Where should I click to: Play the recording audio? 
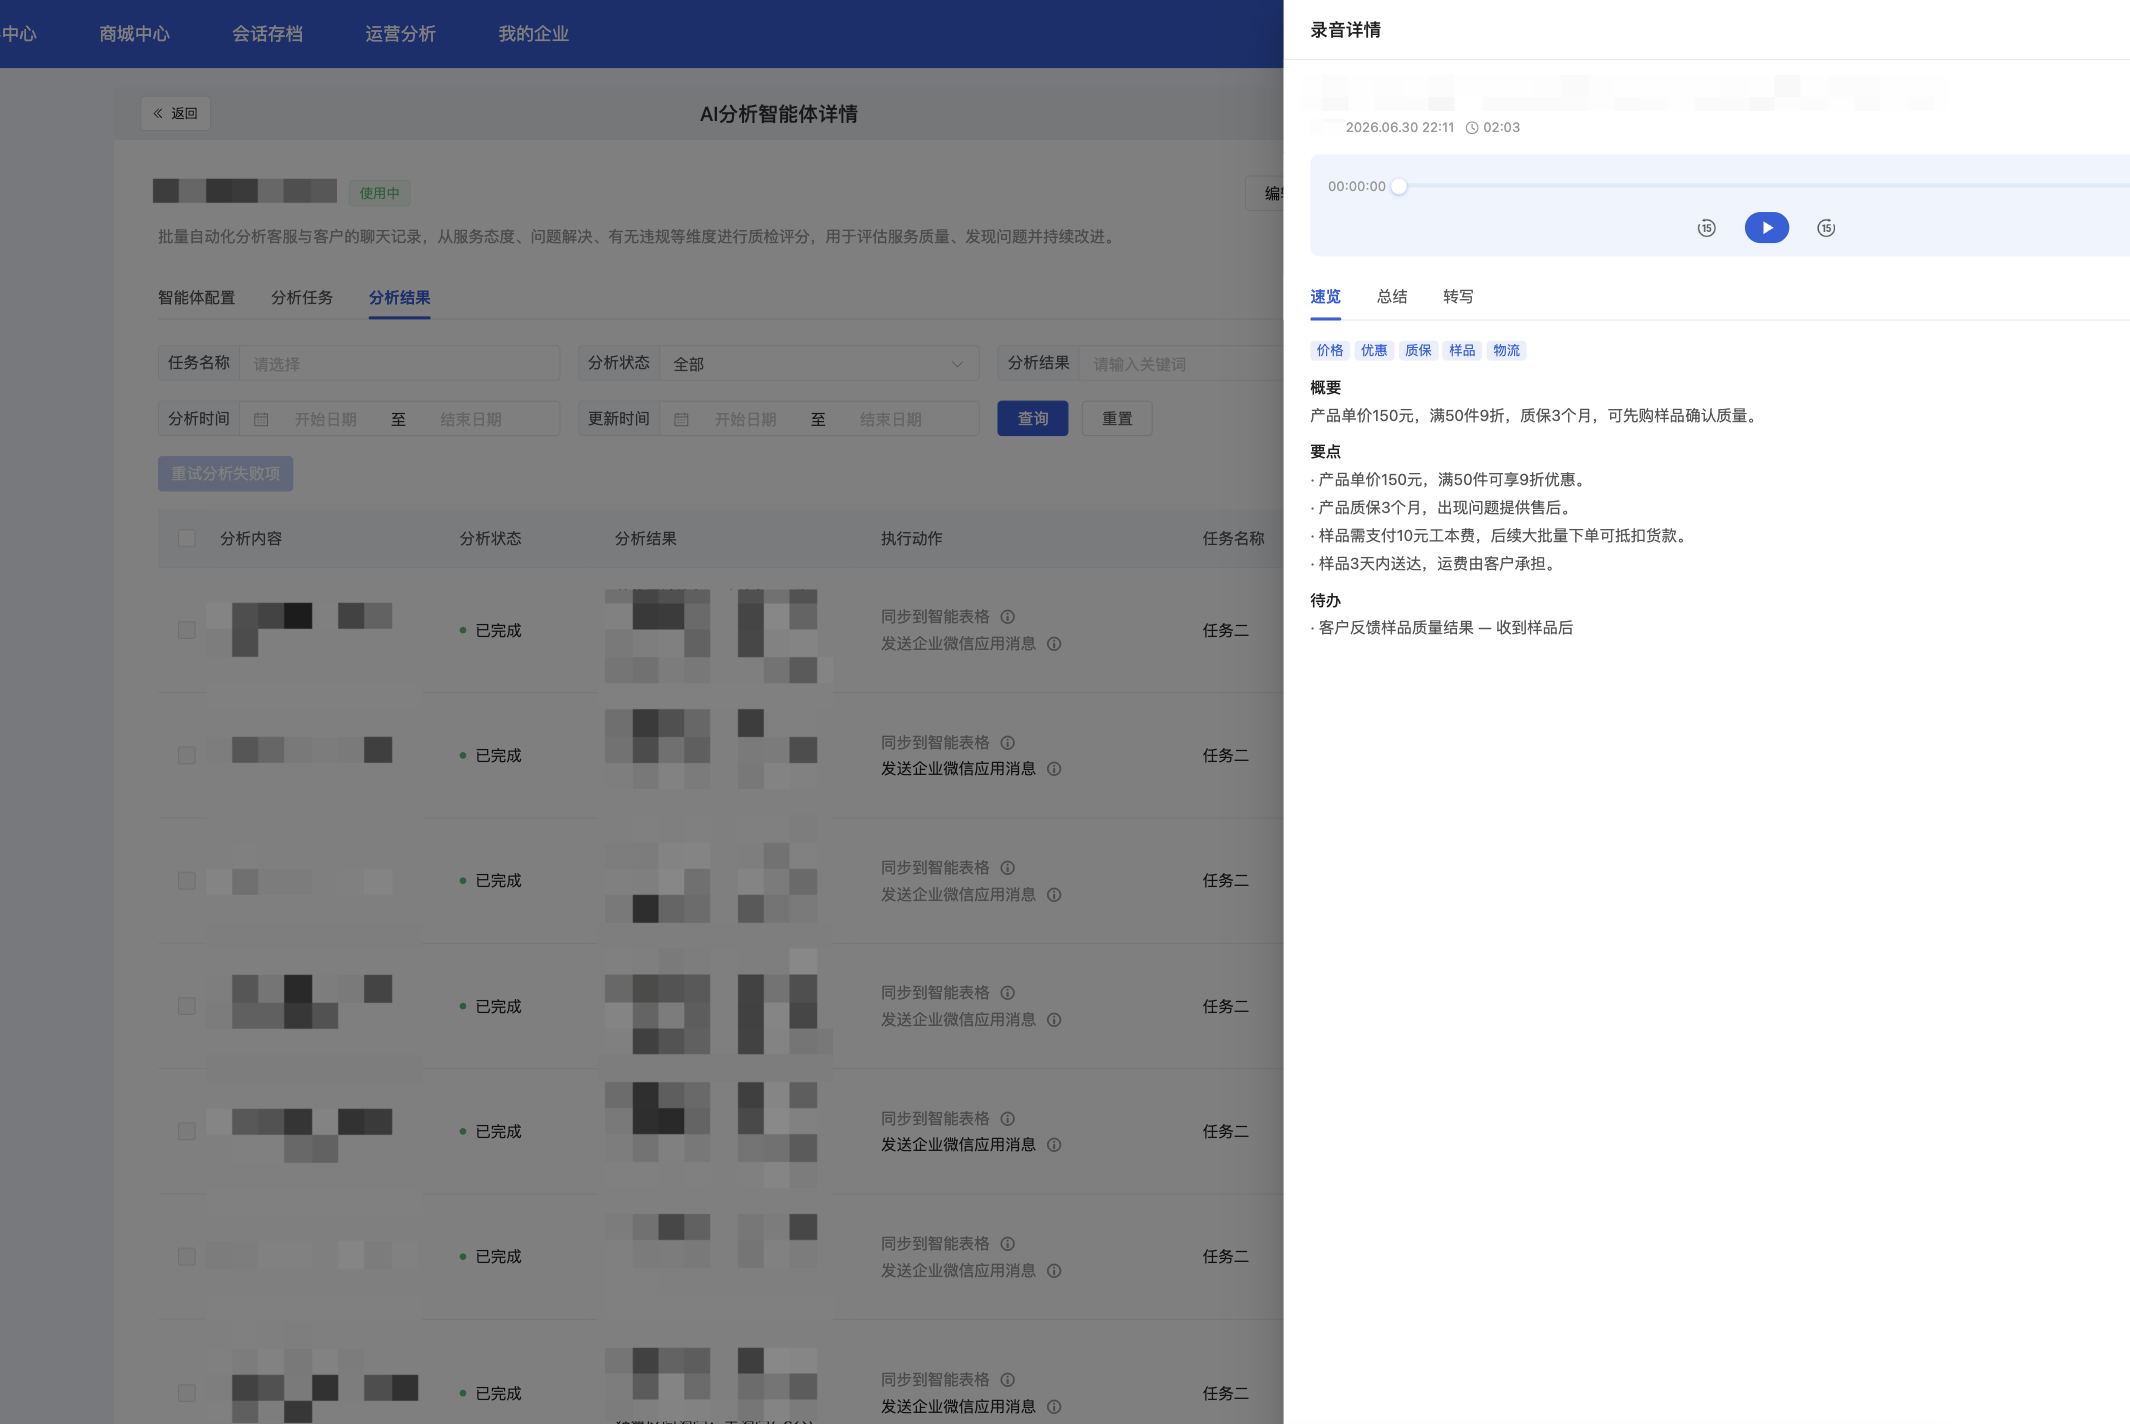[x=1766, y=228]
